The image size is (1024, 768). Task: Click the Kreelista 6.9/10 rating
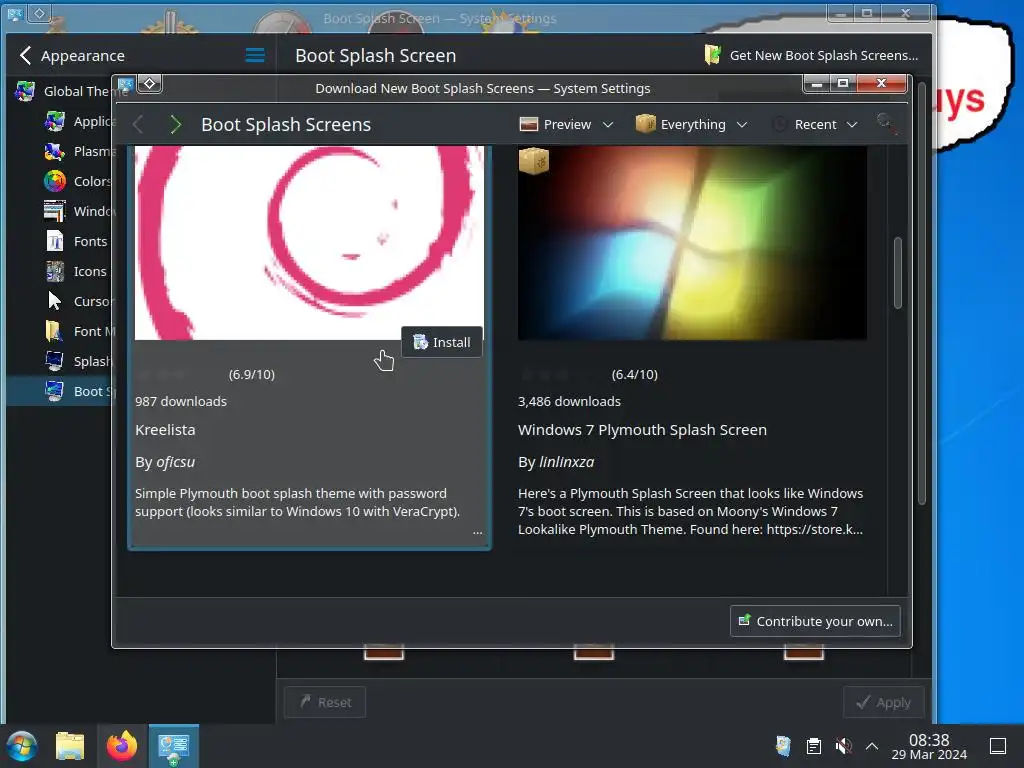click(251, 374)
